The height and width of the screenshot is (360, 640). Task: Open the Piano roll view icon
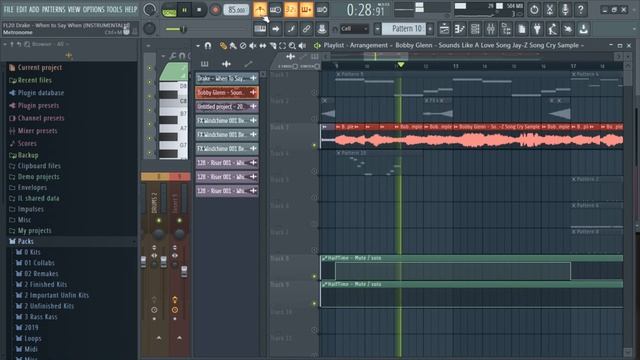click(460, 29)
